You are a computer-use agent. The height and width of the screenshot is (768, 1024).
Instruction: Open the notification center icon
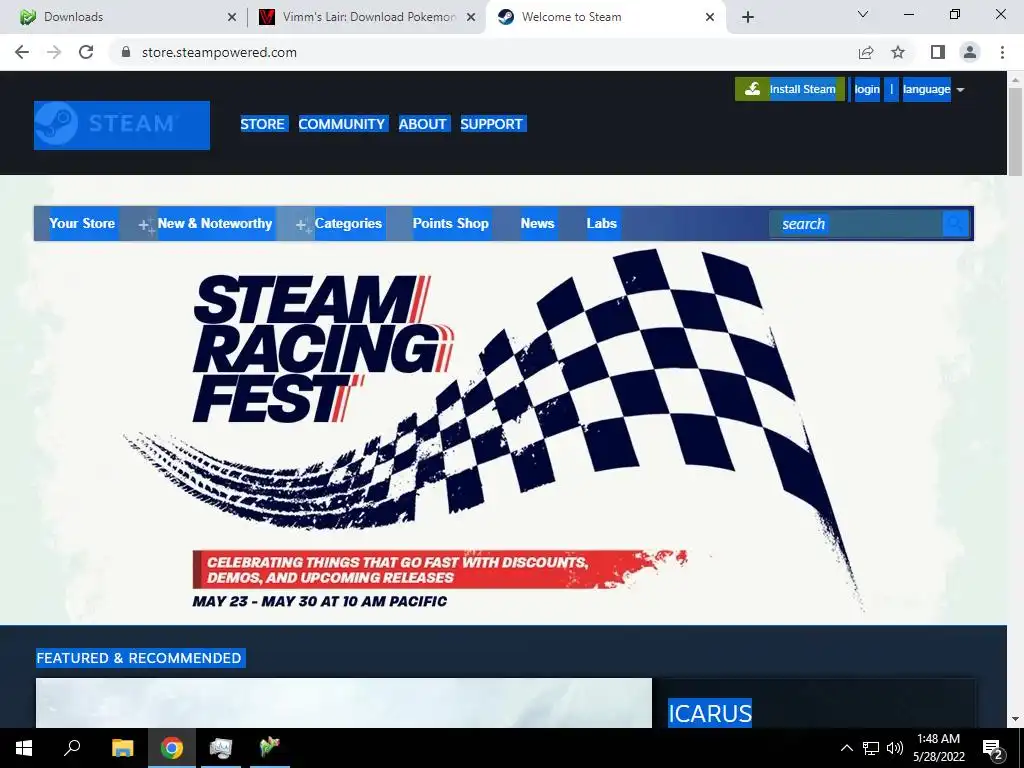coord(993,749)
